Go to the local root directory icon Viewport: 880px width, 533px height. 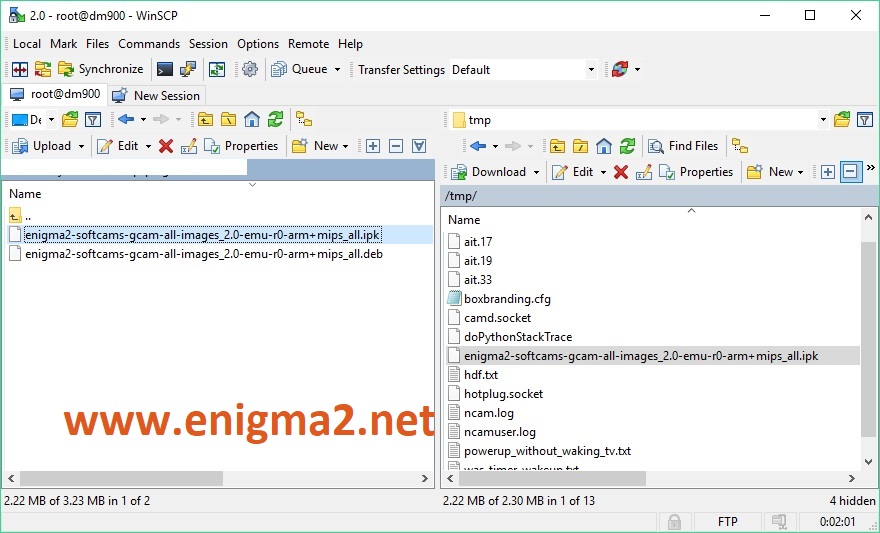coord(228,120)
